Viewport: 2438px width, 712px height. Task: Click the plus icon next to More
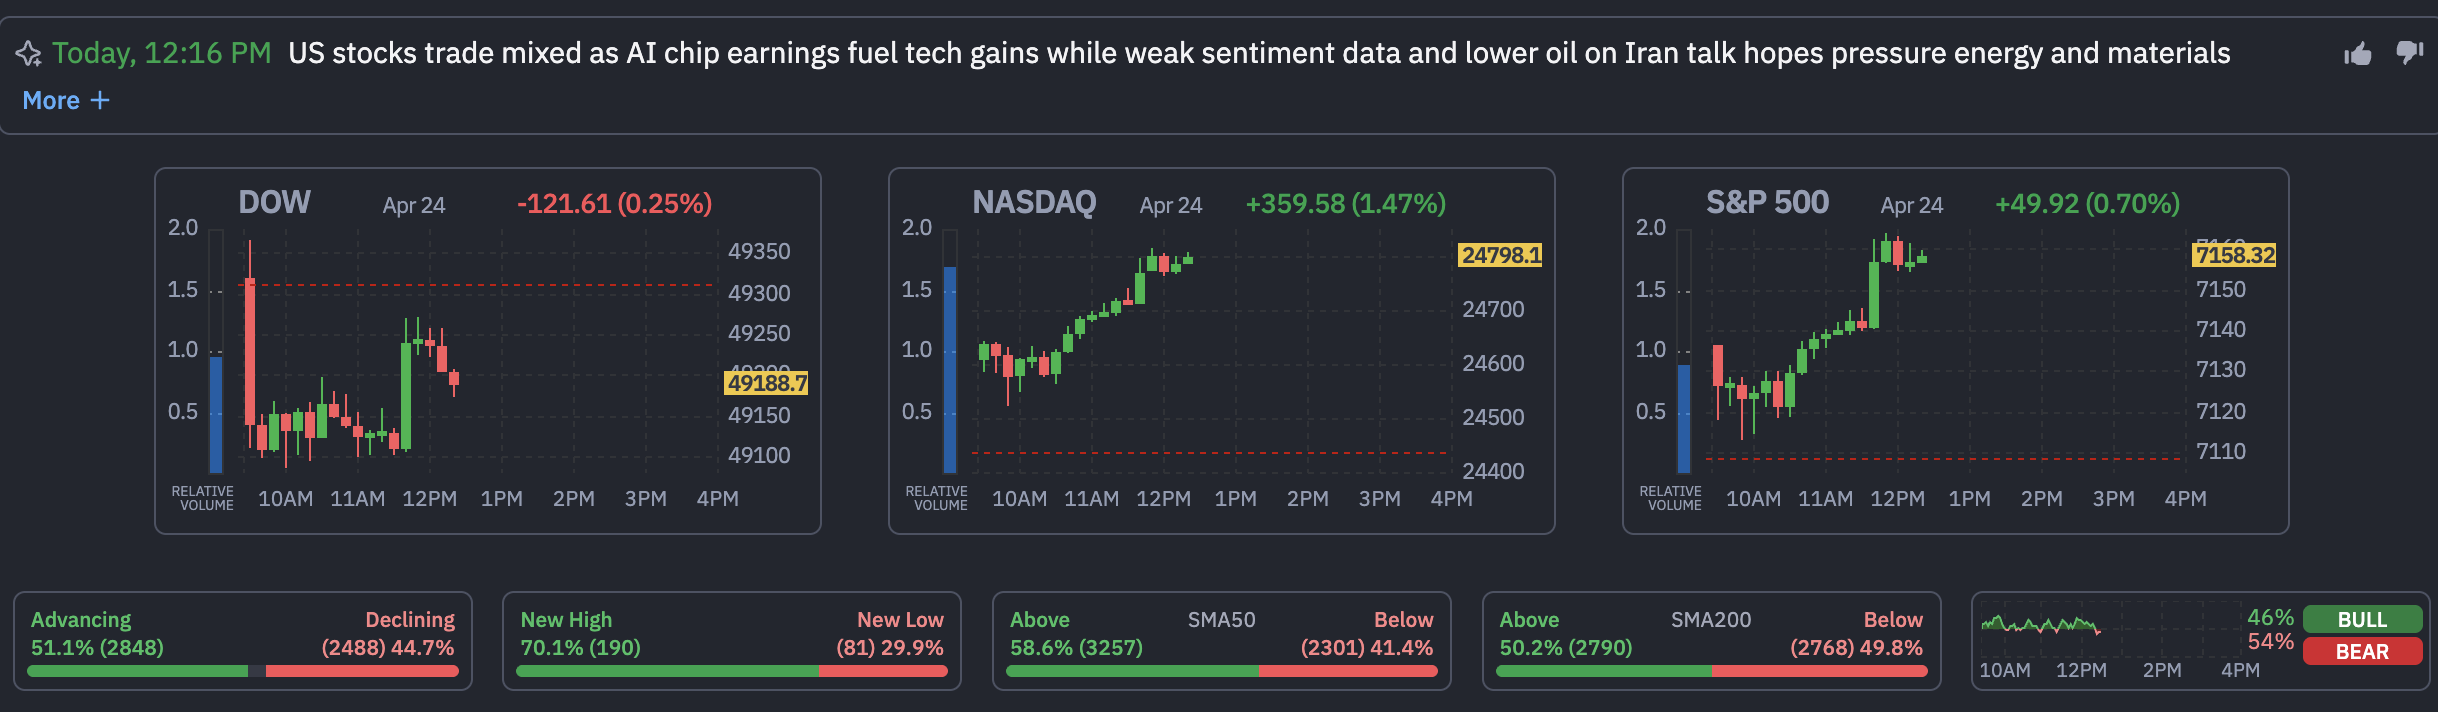pos(101,100)
